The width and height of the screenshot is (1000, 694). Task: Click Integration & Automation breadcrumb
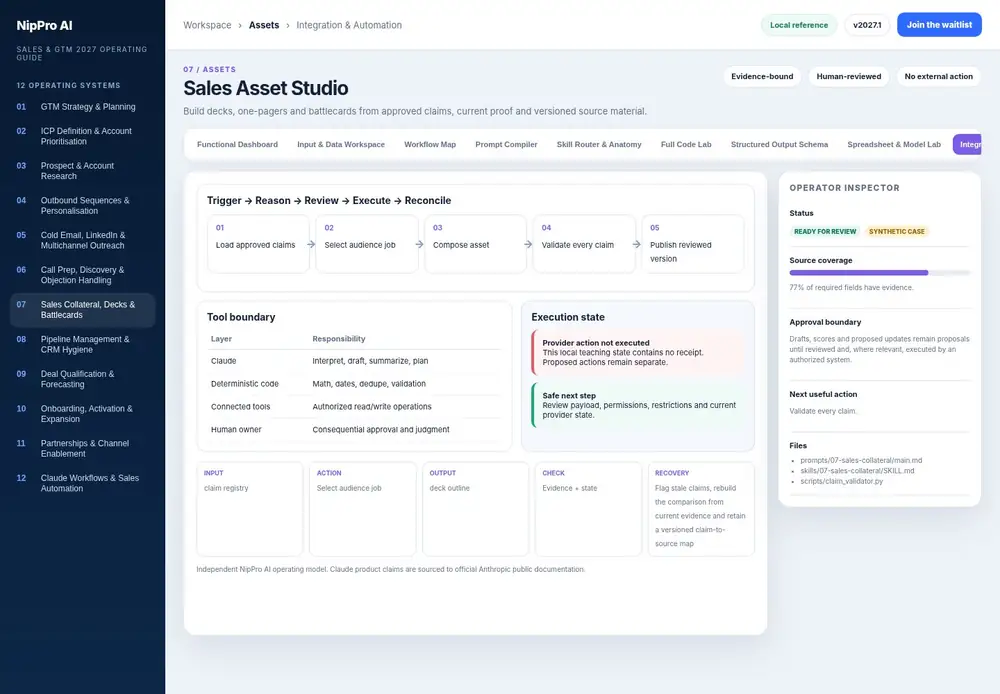pyautogui.click(x=349, y=25)
